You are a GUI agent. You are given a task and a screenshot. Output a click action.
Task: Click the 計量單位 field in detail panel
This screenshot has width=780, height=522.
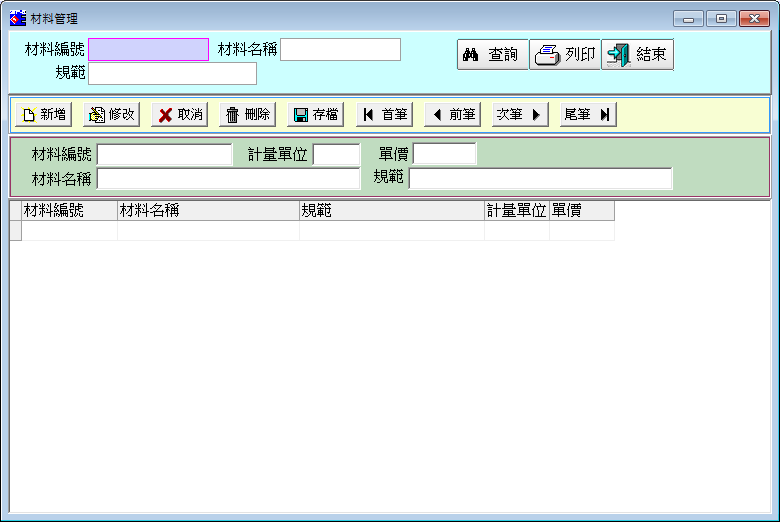point(336,154)
